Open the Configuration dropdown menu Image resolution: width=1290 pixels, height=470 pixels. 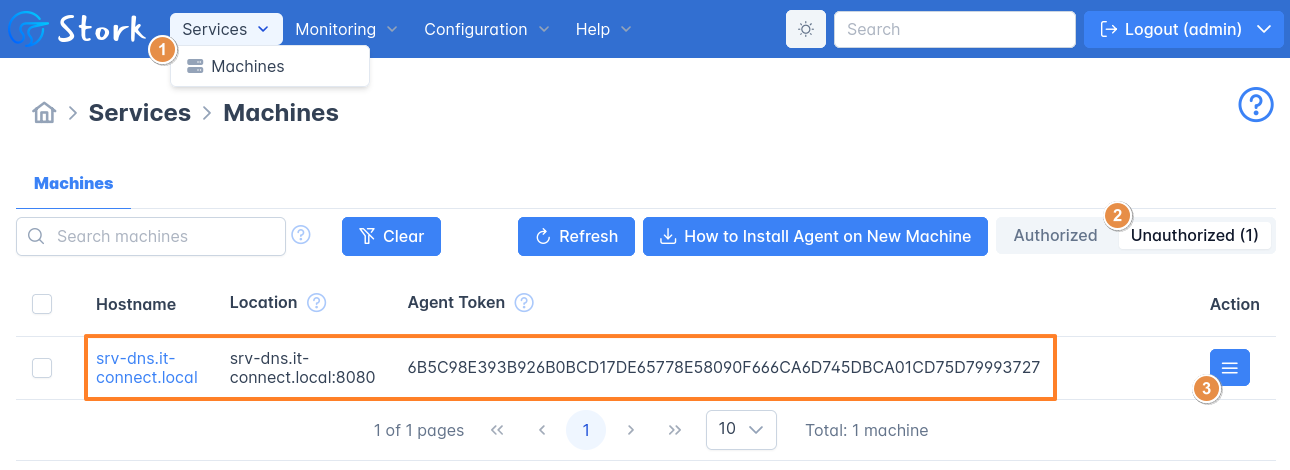pyautogui.click(x=487, y=29)
